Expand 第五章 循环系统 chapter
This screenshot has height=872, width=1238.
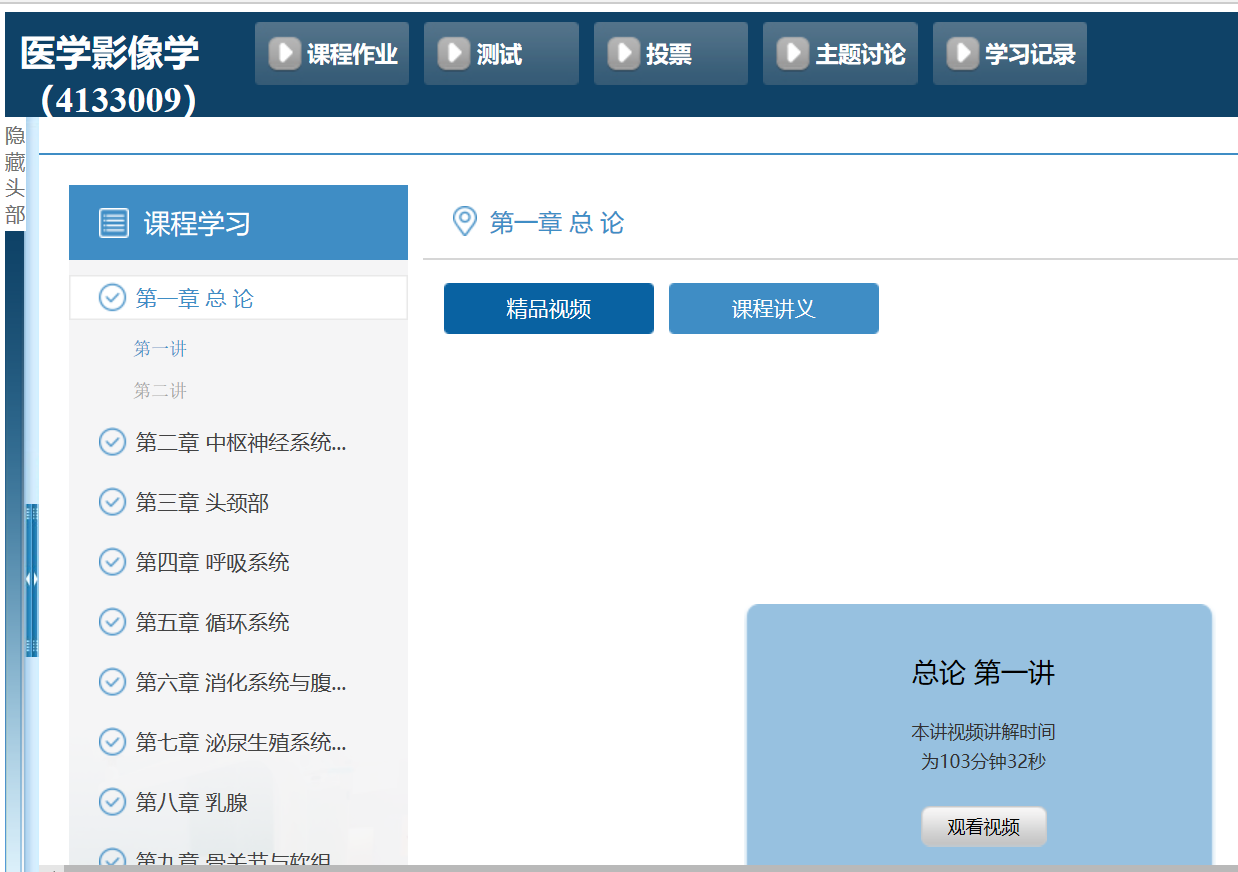[x=212, y=622]
